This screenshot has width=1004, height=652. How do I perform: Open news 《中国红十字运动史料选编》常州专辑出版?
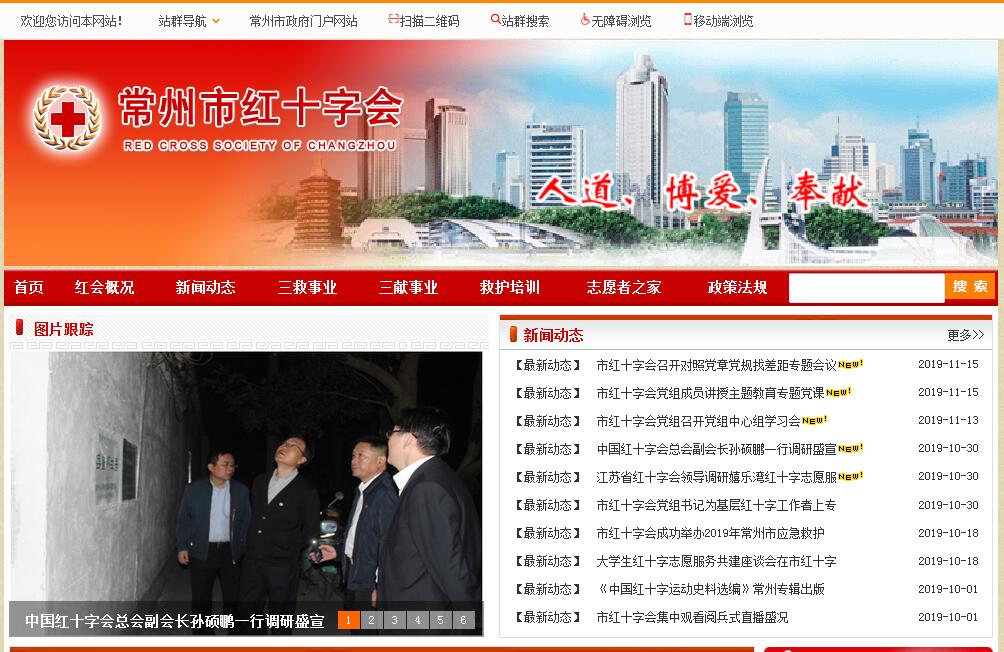710,589
